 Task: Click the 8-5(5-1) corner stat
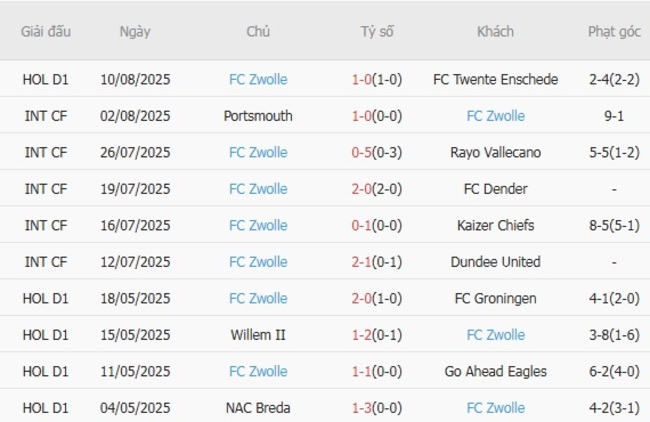coord(614,225)
